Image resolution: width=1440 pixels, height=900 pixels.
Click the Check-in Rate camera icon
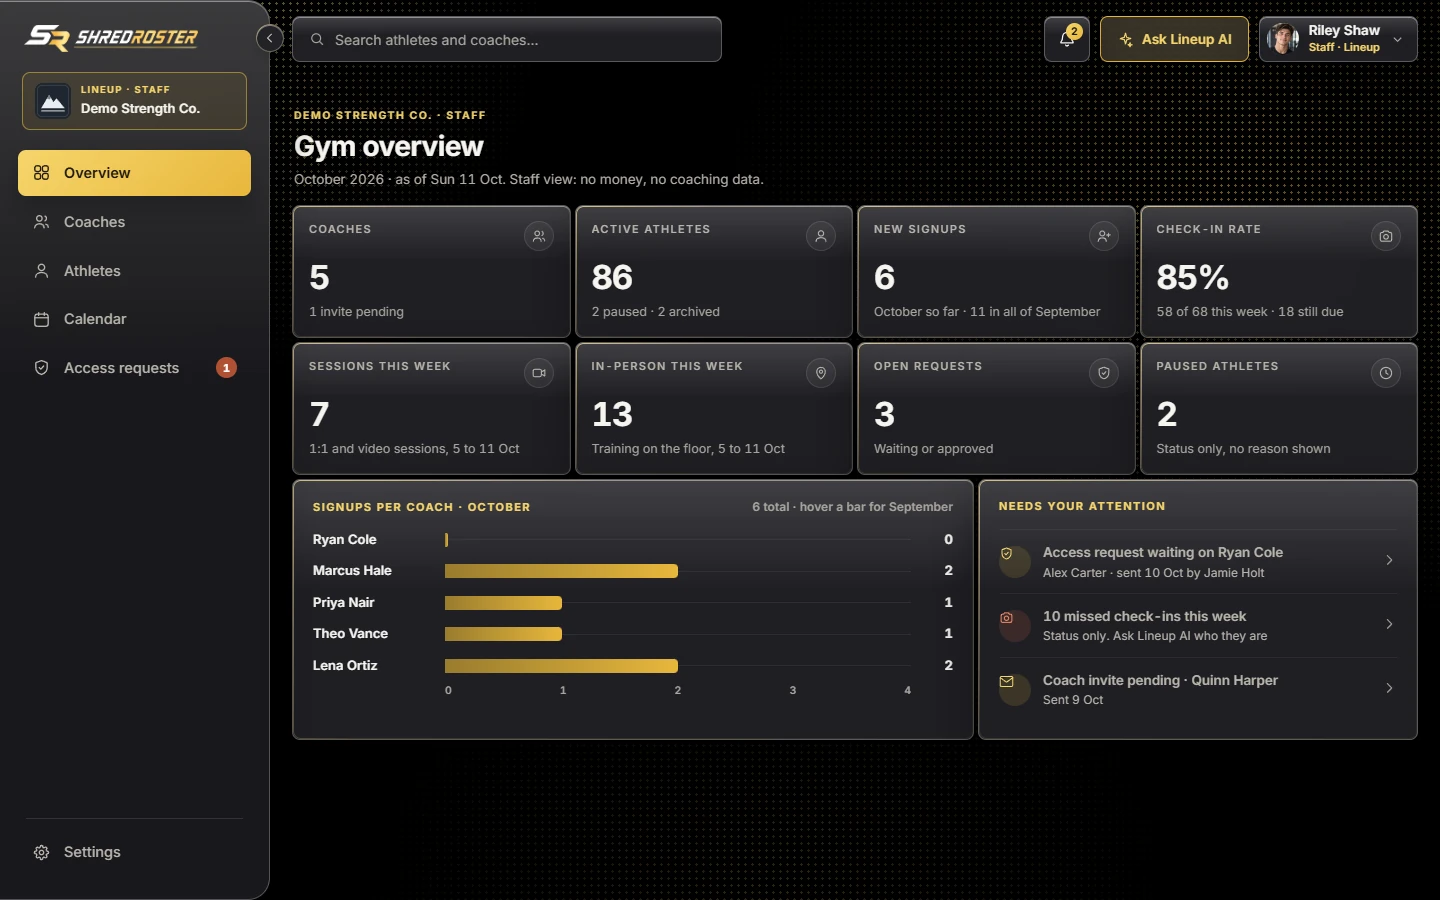(x=1386, y=236)
